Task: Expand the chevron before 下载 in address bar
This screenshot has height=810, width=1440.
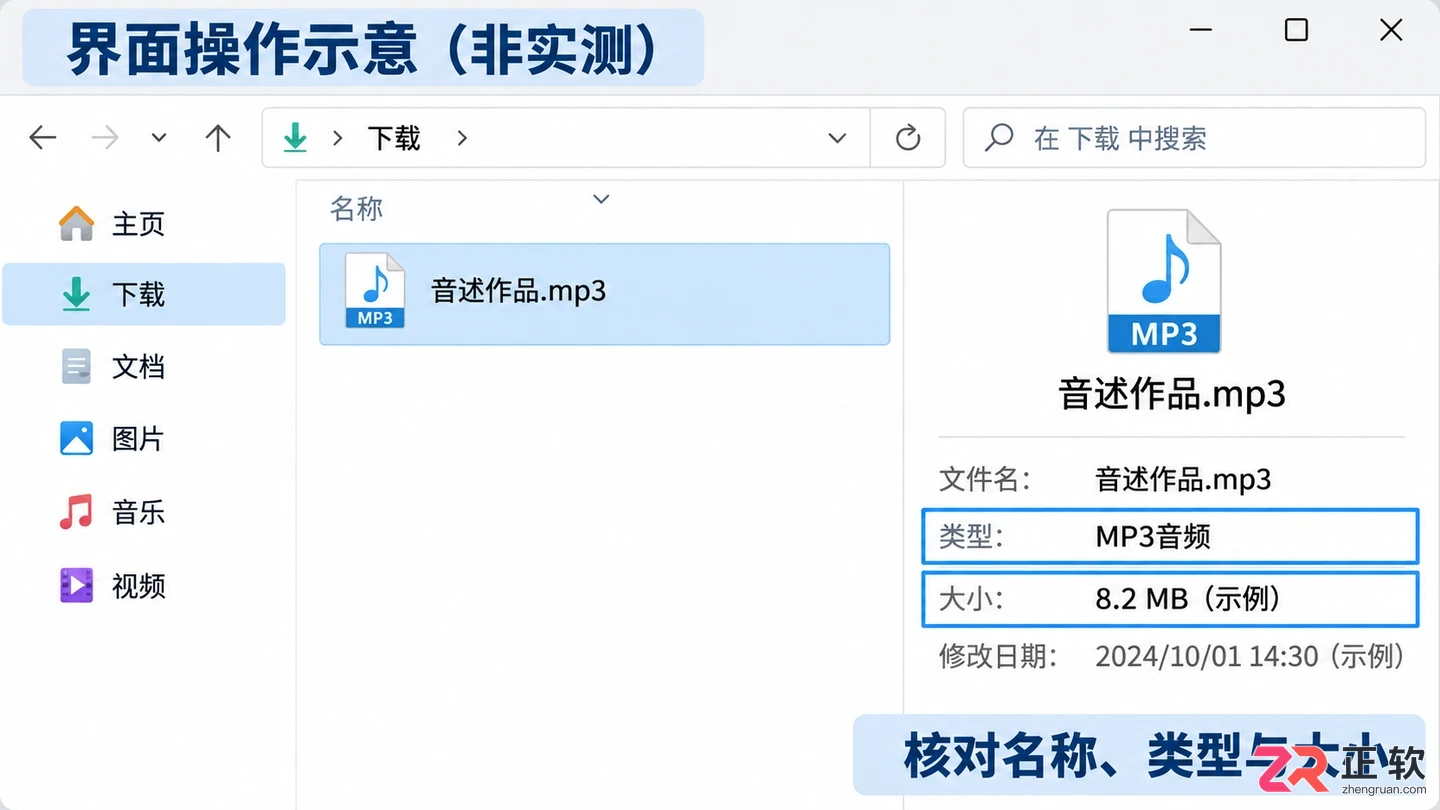Action: [x=338, y=138]
